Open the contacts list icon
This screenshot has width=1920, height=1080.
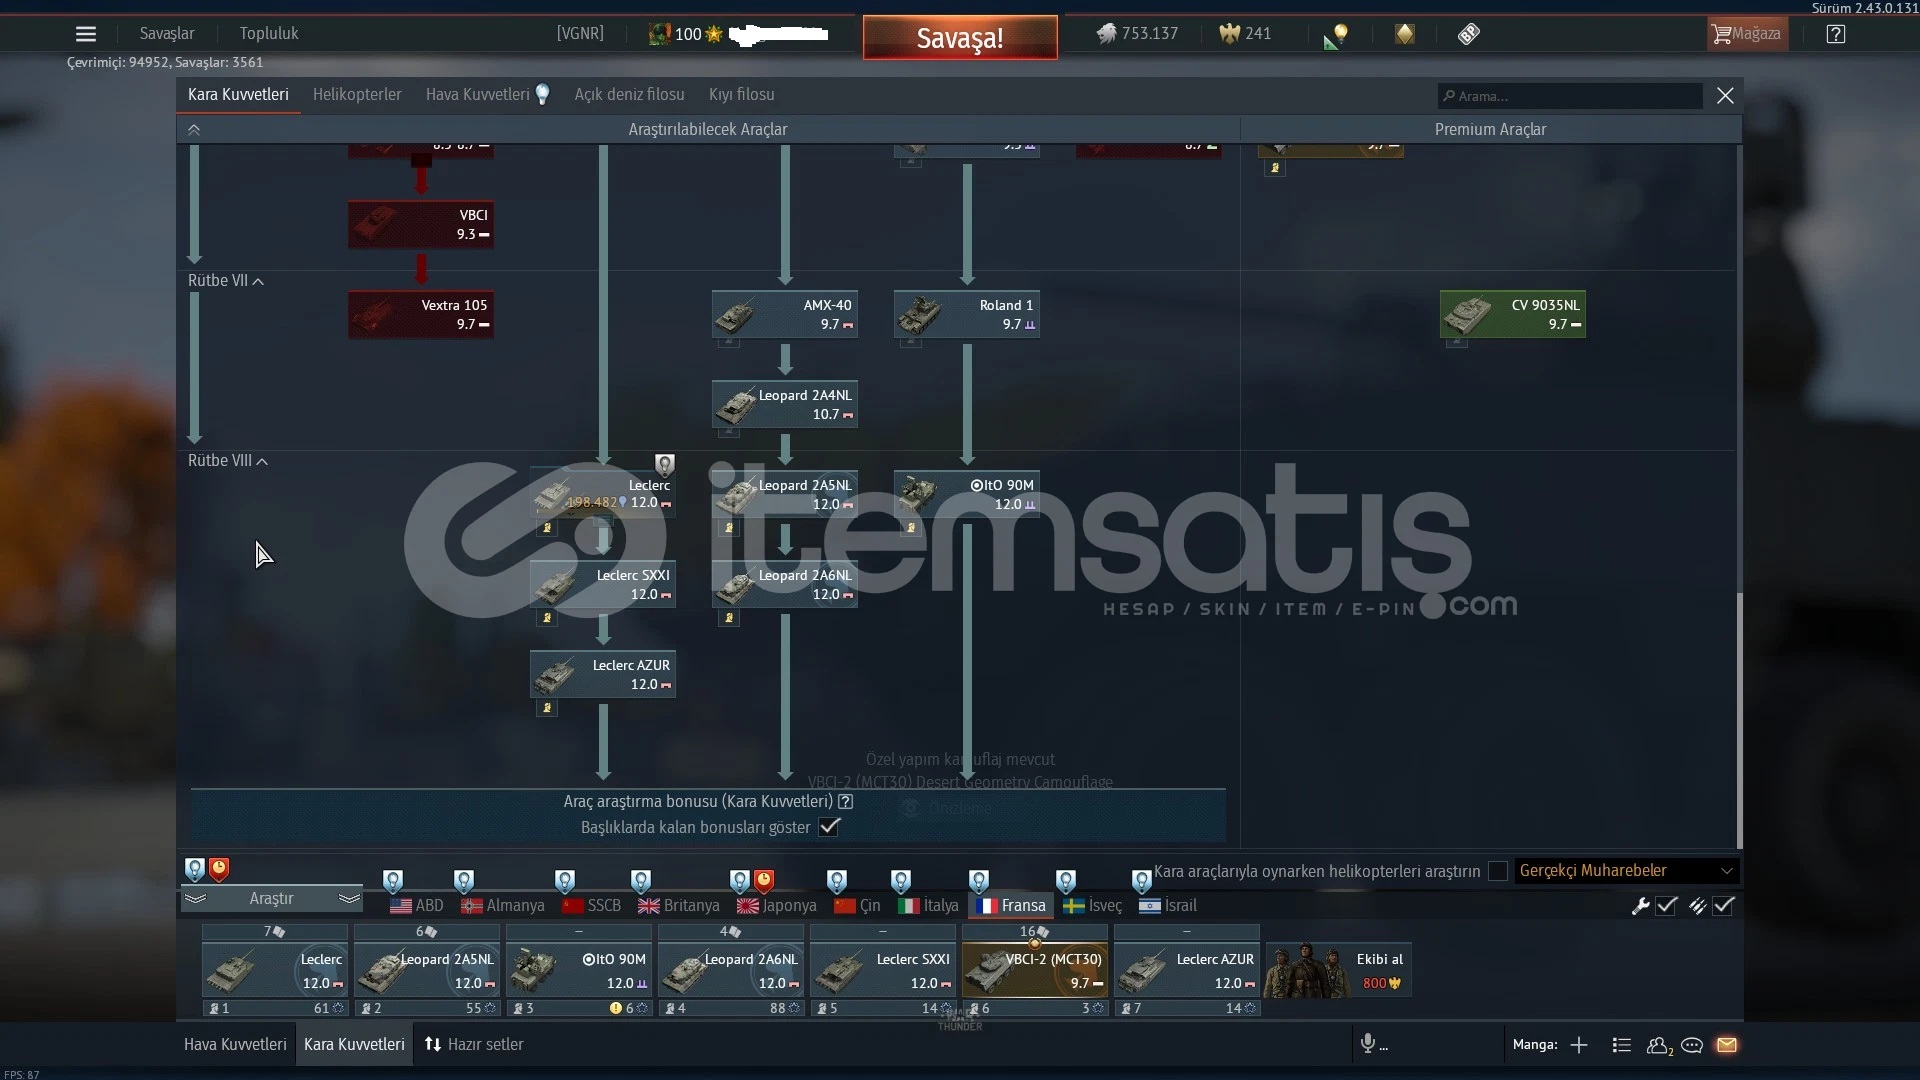[1660, 1045]
